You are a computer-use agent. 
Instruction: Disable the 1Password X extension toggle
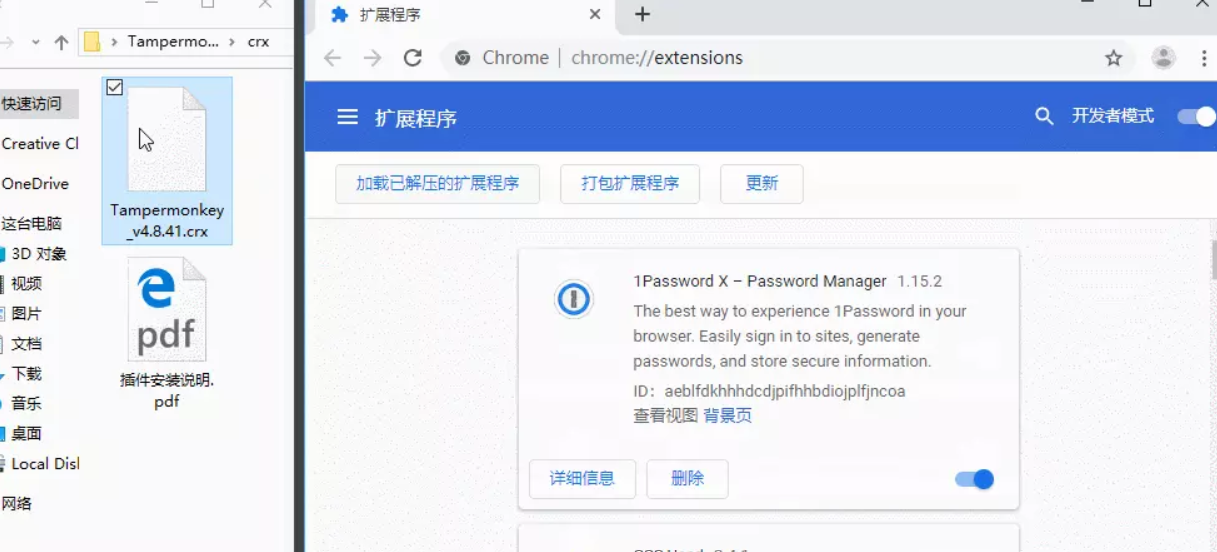click(974, 479)
